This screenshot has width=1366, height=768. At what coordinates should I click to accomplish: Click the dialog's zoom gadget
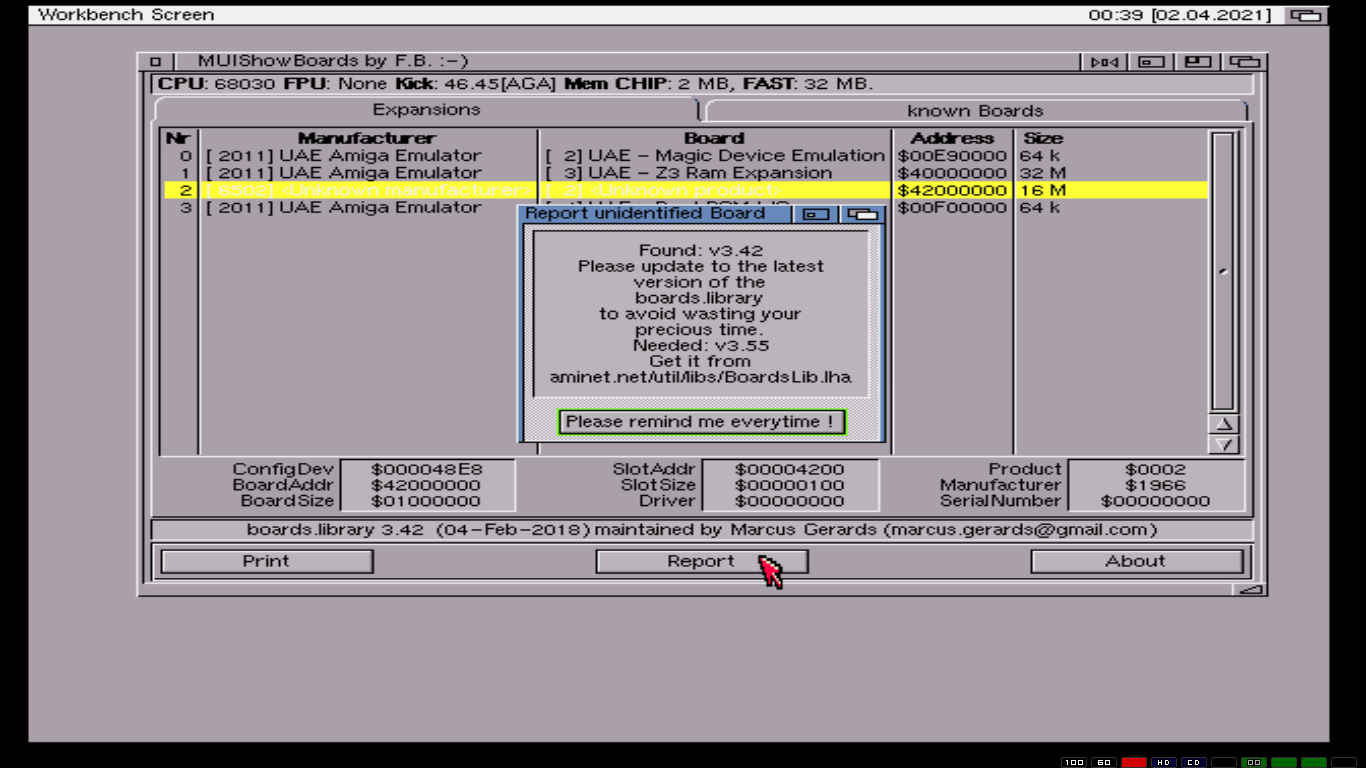coord(817,214)
